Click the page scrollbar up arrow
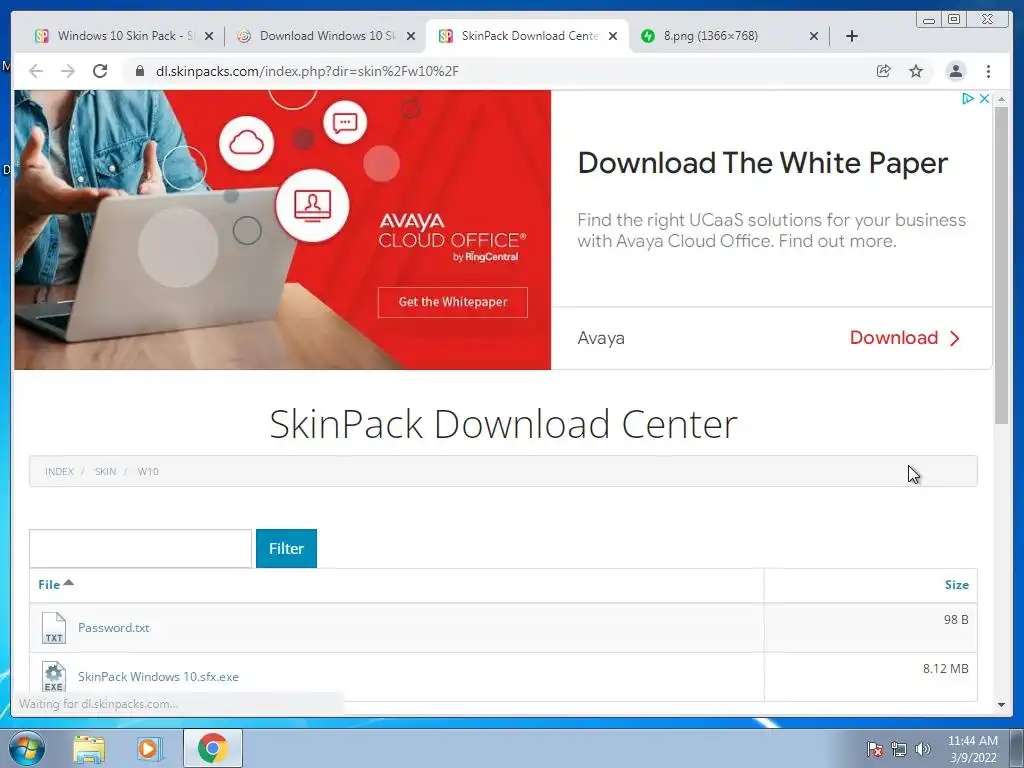This screenshot has height=768, width=1024. tap(1001, 99)
